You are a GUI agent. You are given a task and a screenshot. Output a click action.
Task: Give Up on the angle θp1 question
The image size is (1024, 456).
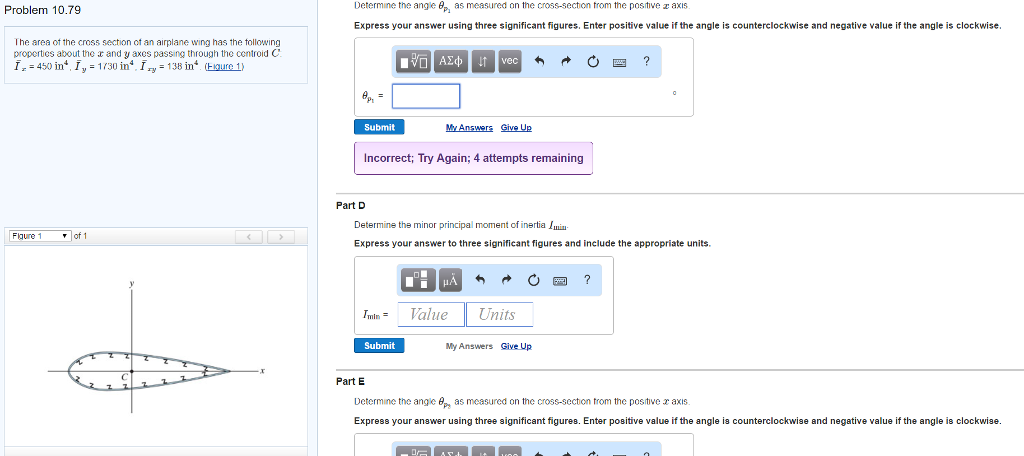click(516, 127)
